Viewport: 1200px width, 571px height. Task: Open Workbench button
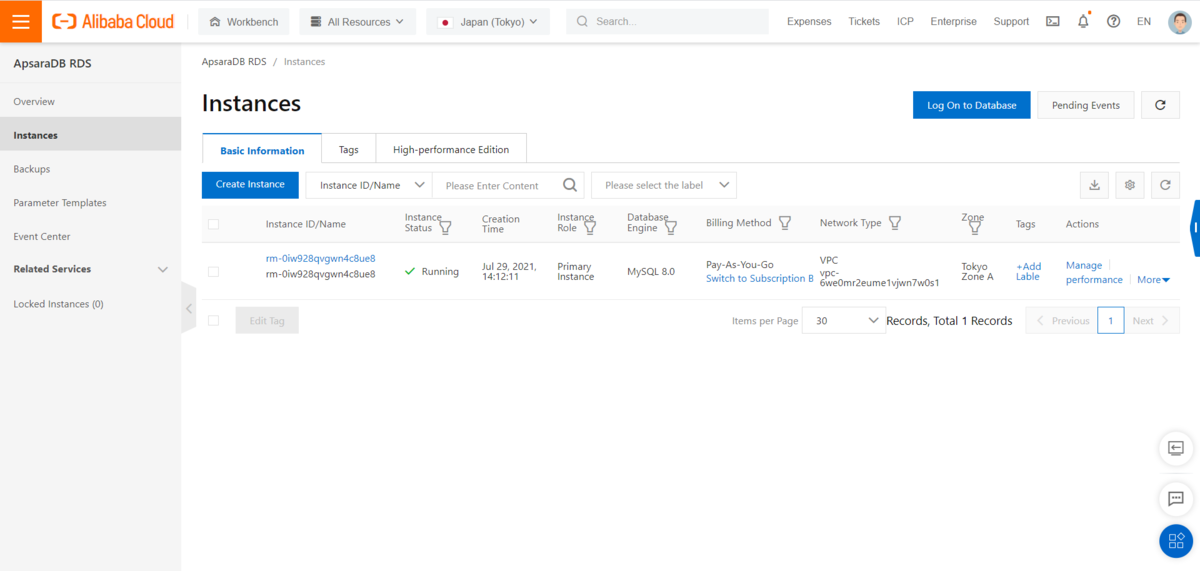click(244, 21)
